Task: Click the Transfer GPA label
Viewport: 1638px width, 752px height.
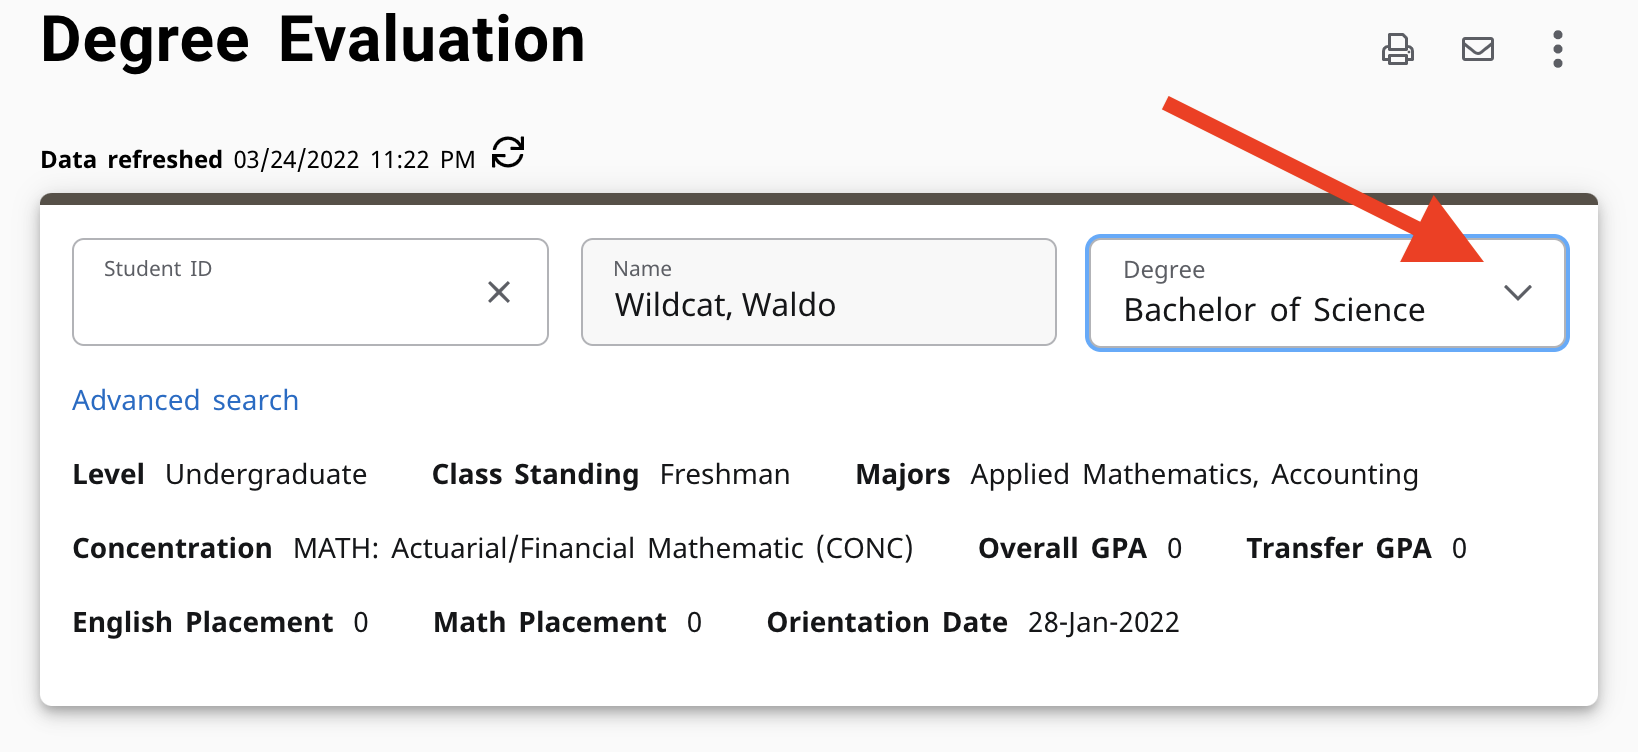Action: tap(1338, 548)
